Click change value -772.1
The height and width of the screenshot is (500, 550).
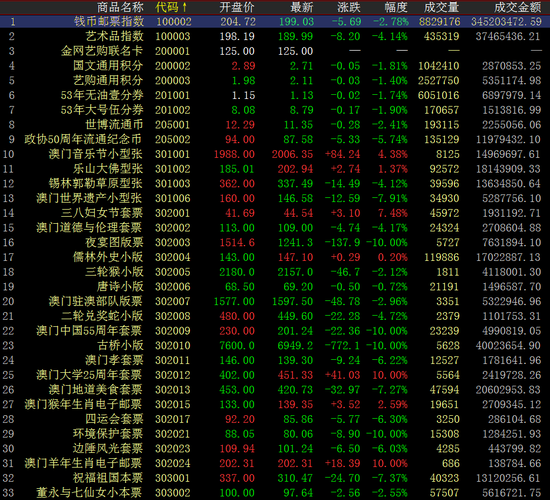342,346
